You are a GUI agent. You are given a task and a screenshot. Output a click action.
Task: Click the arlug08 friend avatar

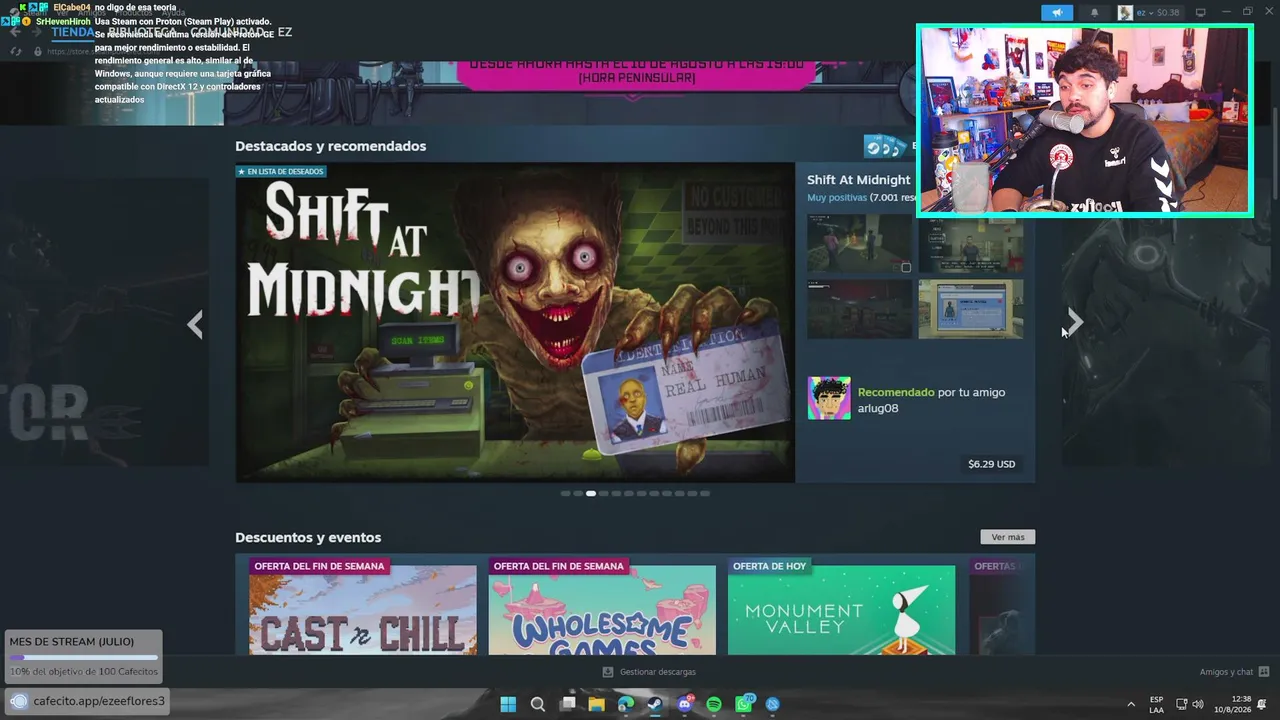point(829,398)
